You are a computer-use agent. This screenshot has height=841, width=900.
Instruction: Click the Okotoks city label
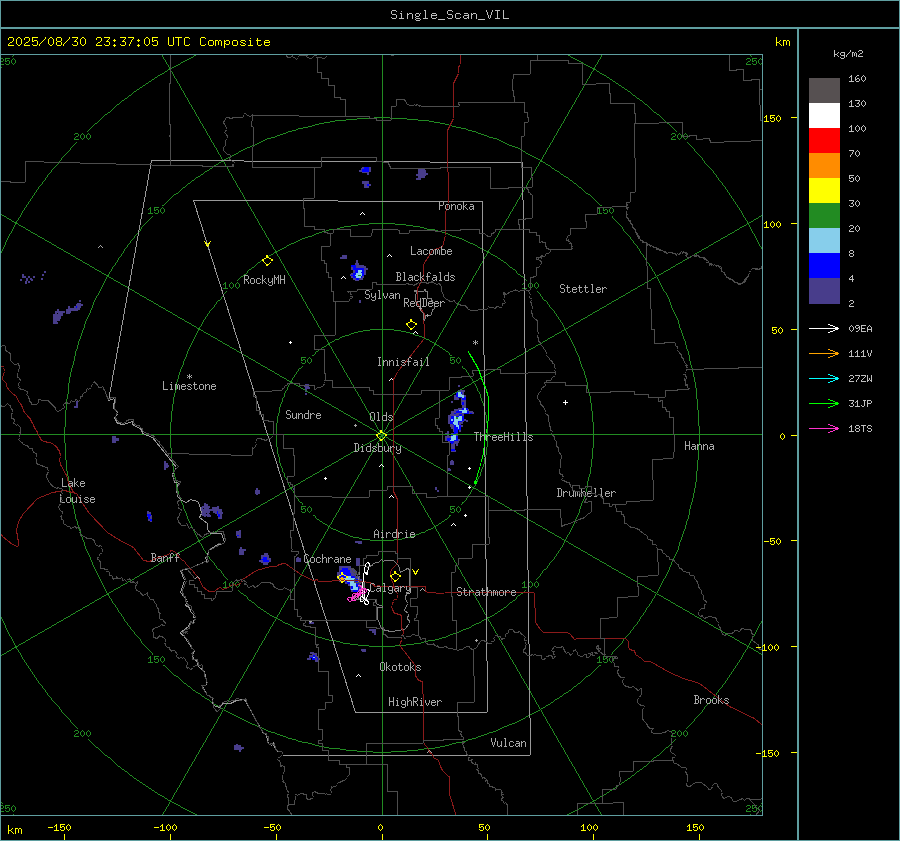(x=400, y=667)
